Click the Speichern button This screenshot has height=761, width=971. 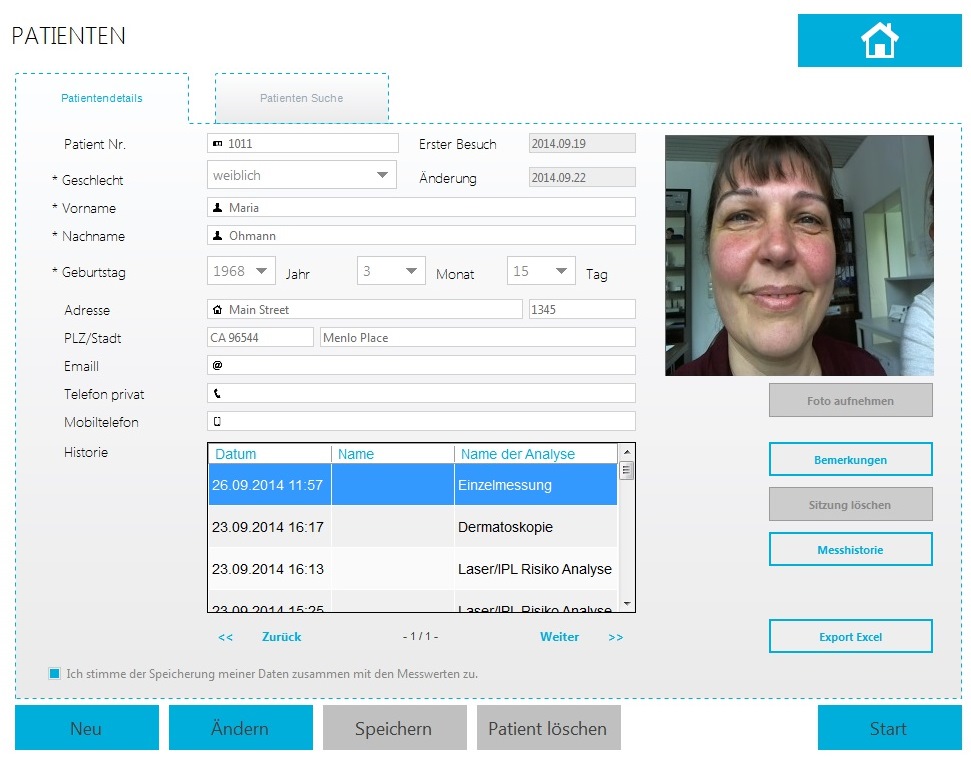tap(394, 728)
